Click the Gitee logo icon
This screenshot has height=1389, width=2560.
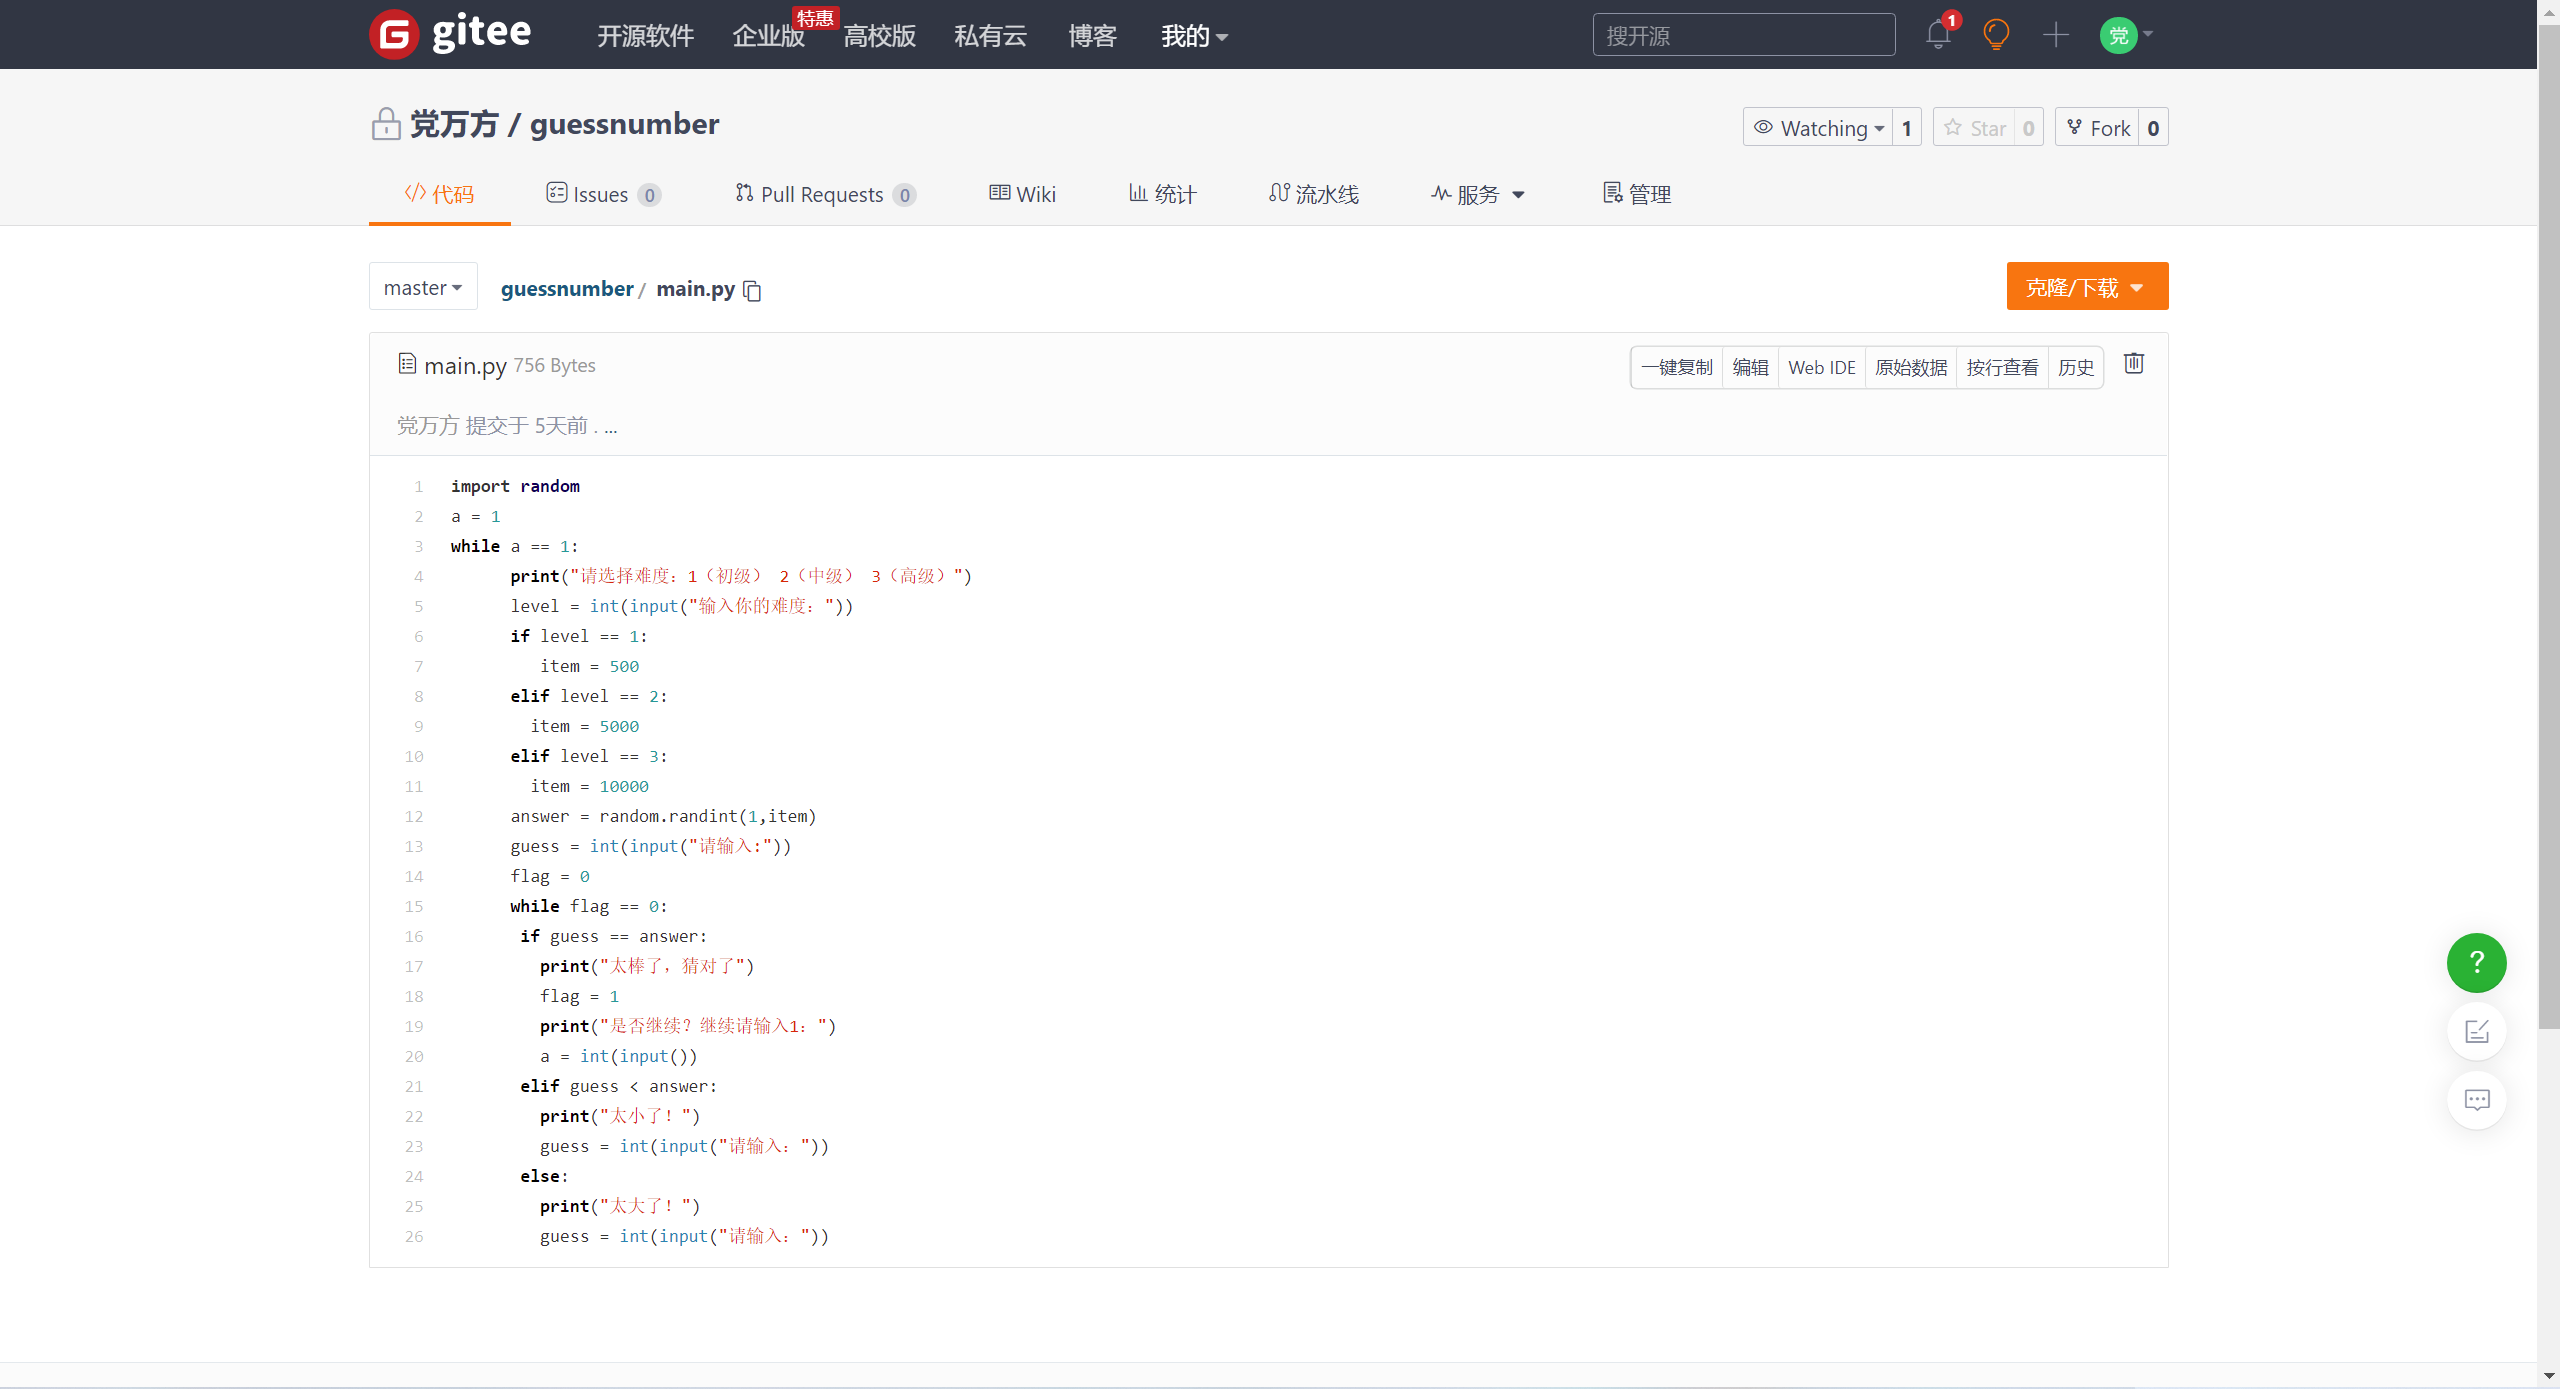point(394,35)
